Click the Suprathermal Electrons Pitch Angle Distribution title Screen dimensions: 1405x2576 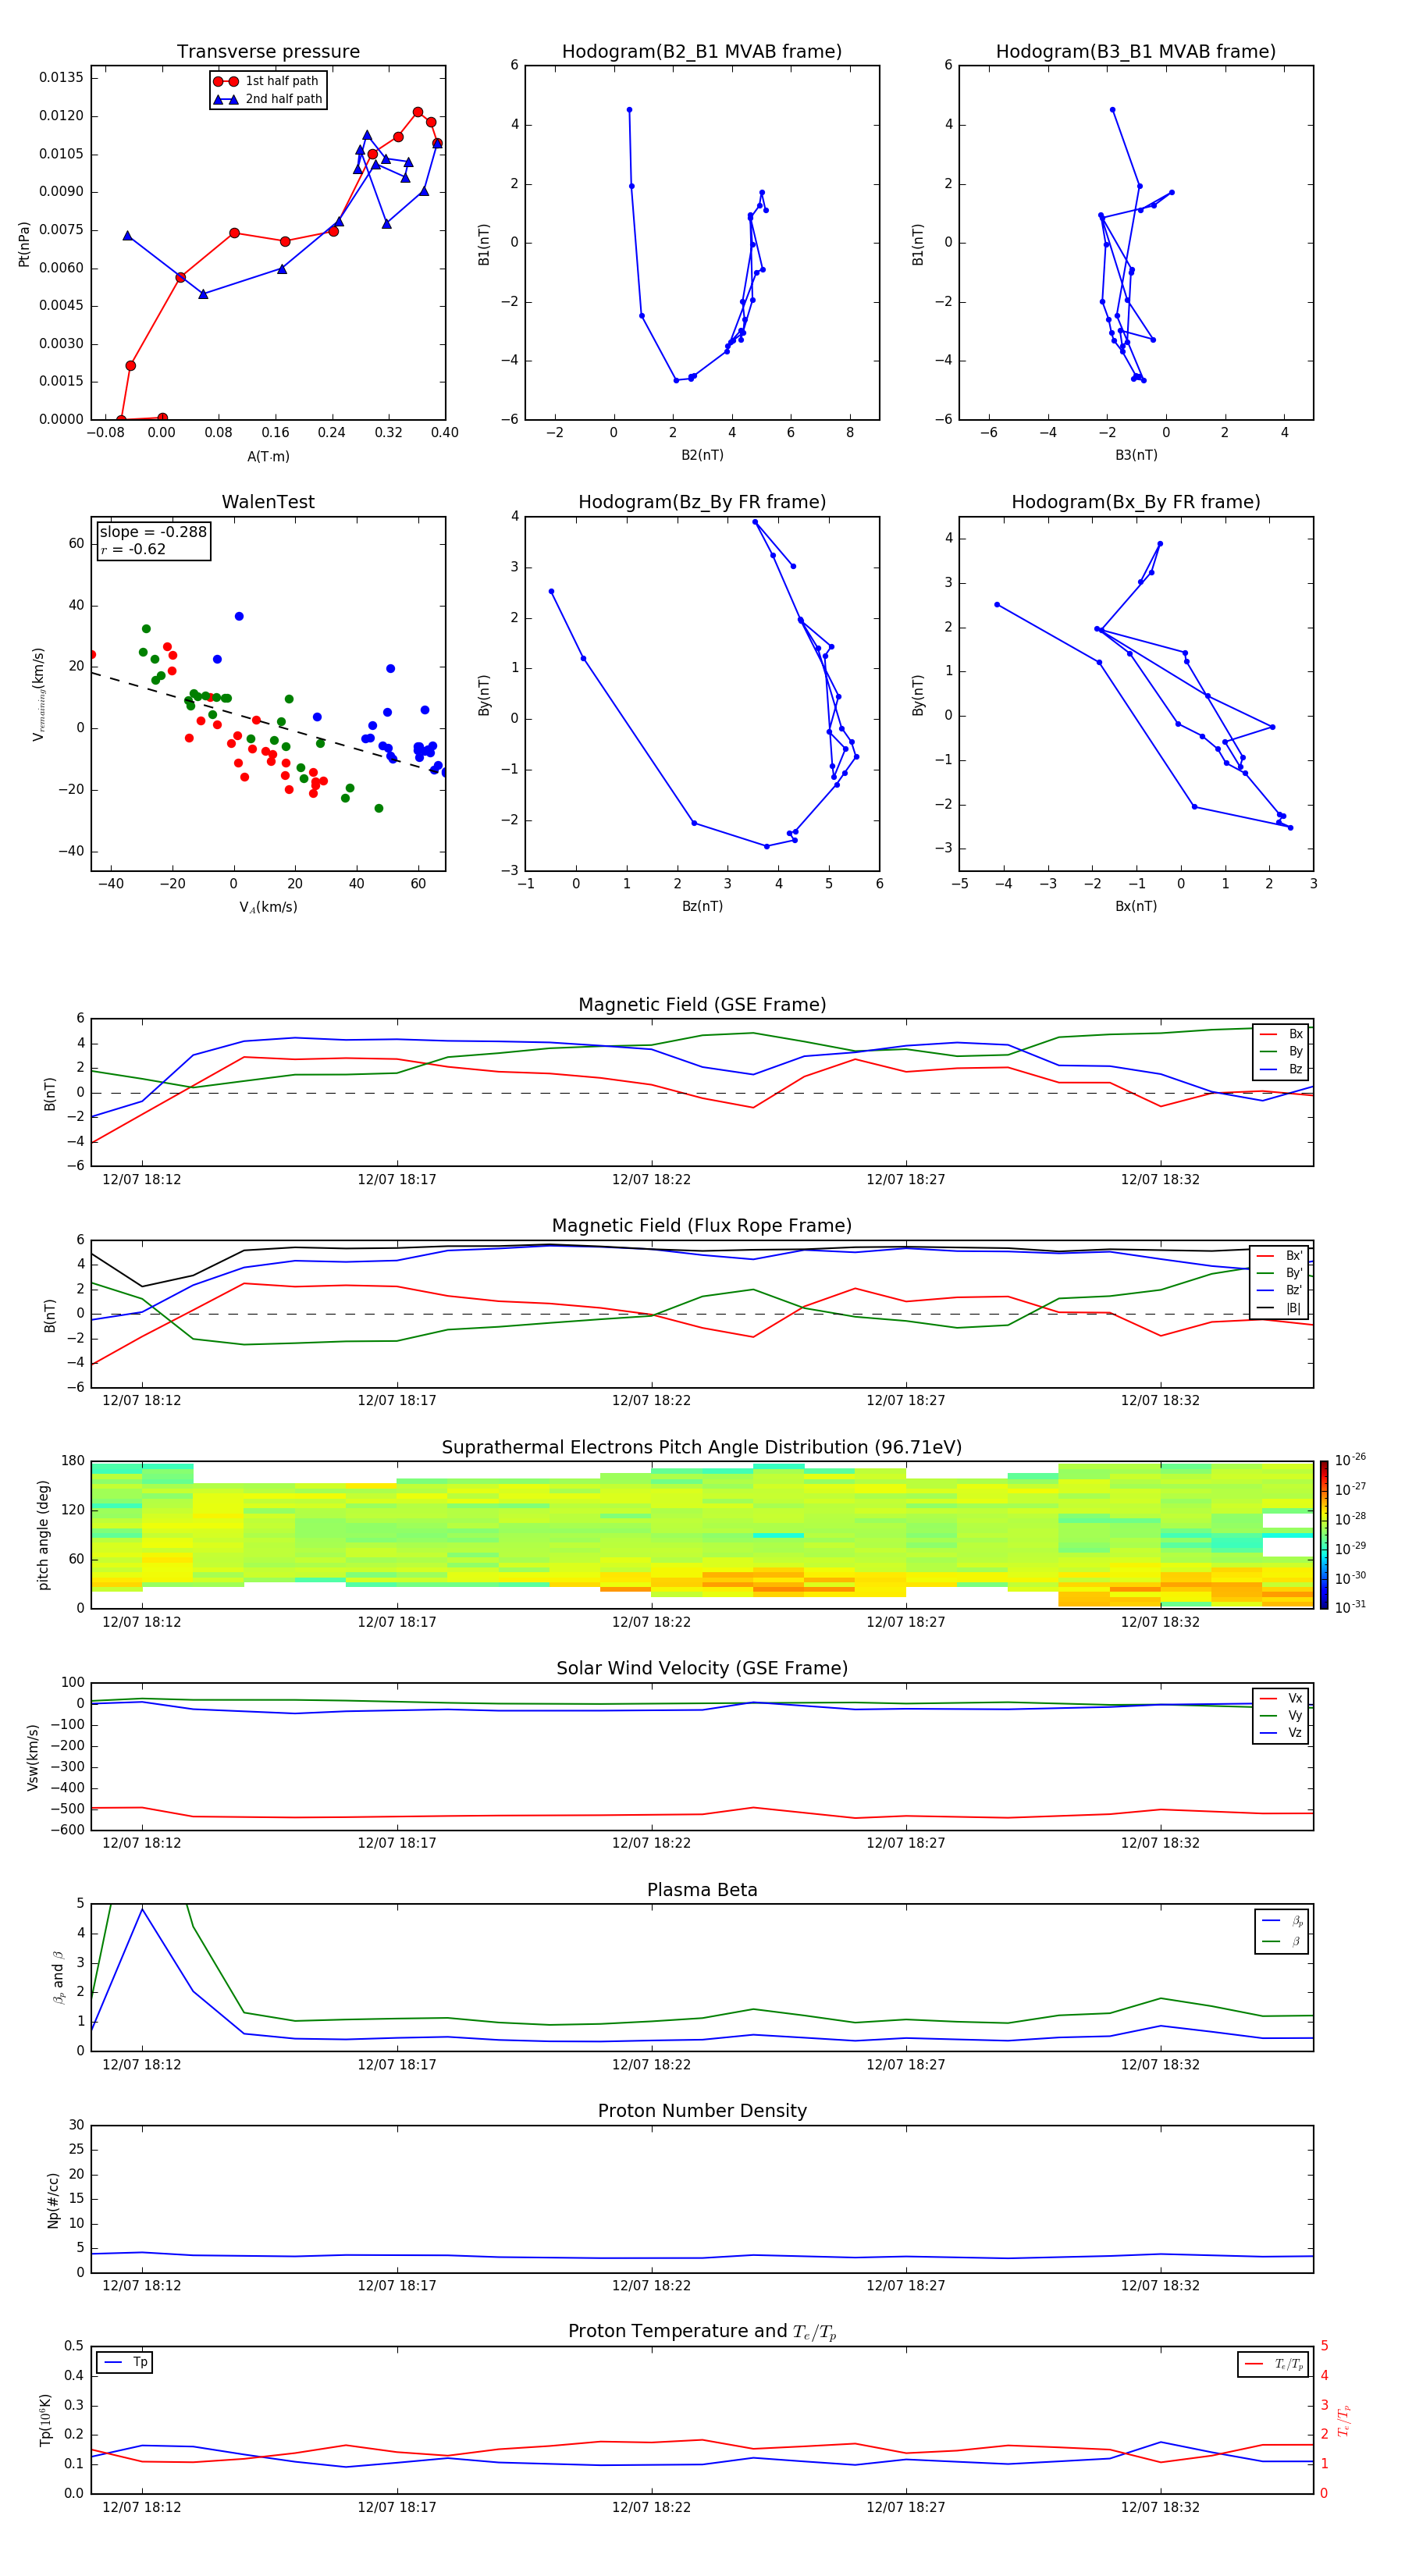702,1448
